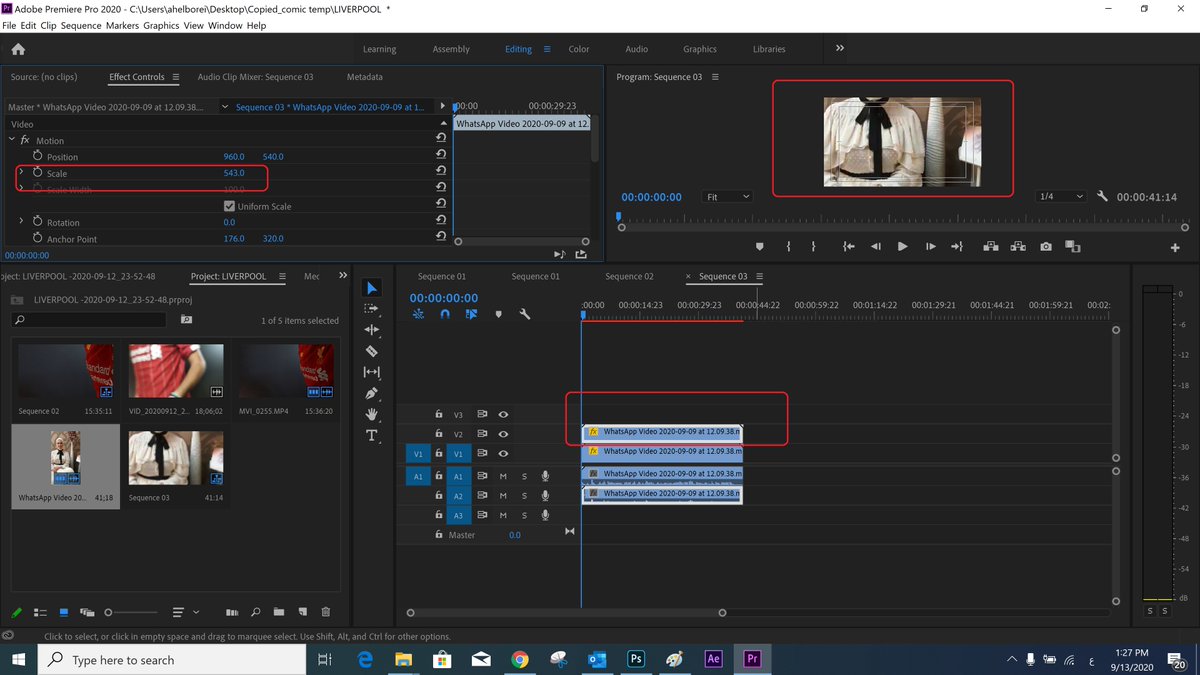Open the Sequence 02 timeline tab

[x=629, y=276]
